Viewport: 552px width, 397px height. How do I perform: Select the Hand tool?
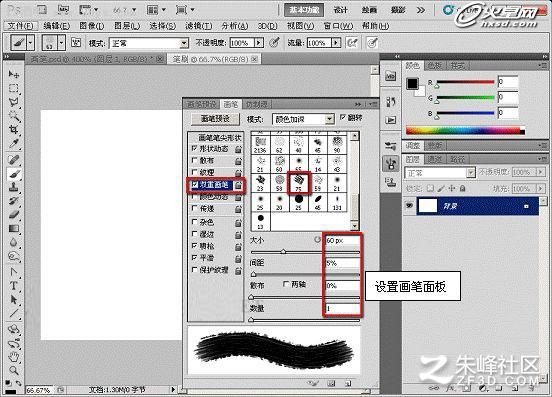pyautogui.click(x=14, y=357)
